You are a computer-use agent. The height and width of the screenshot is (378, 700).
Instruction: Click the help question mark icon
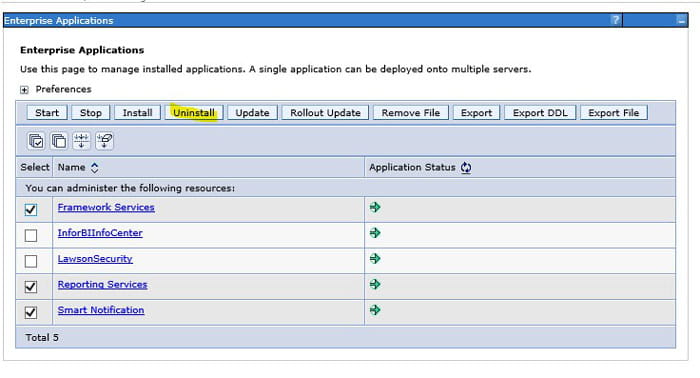[616, 20]
